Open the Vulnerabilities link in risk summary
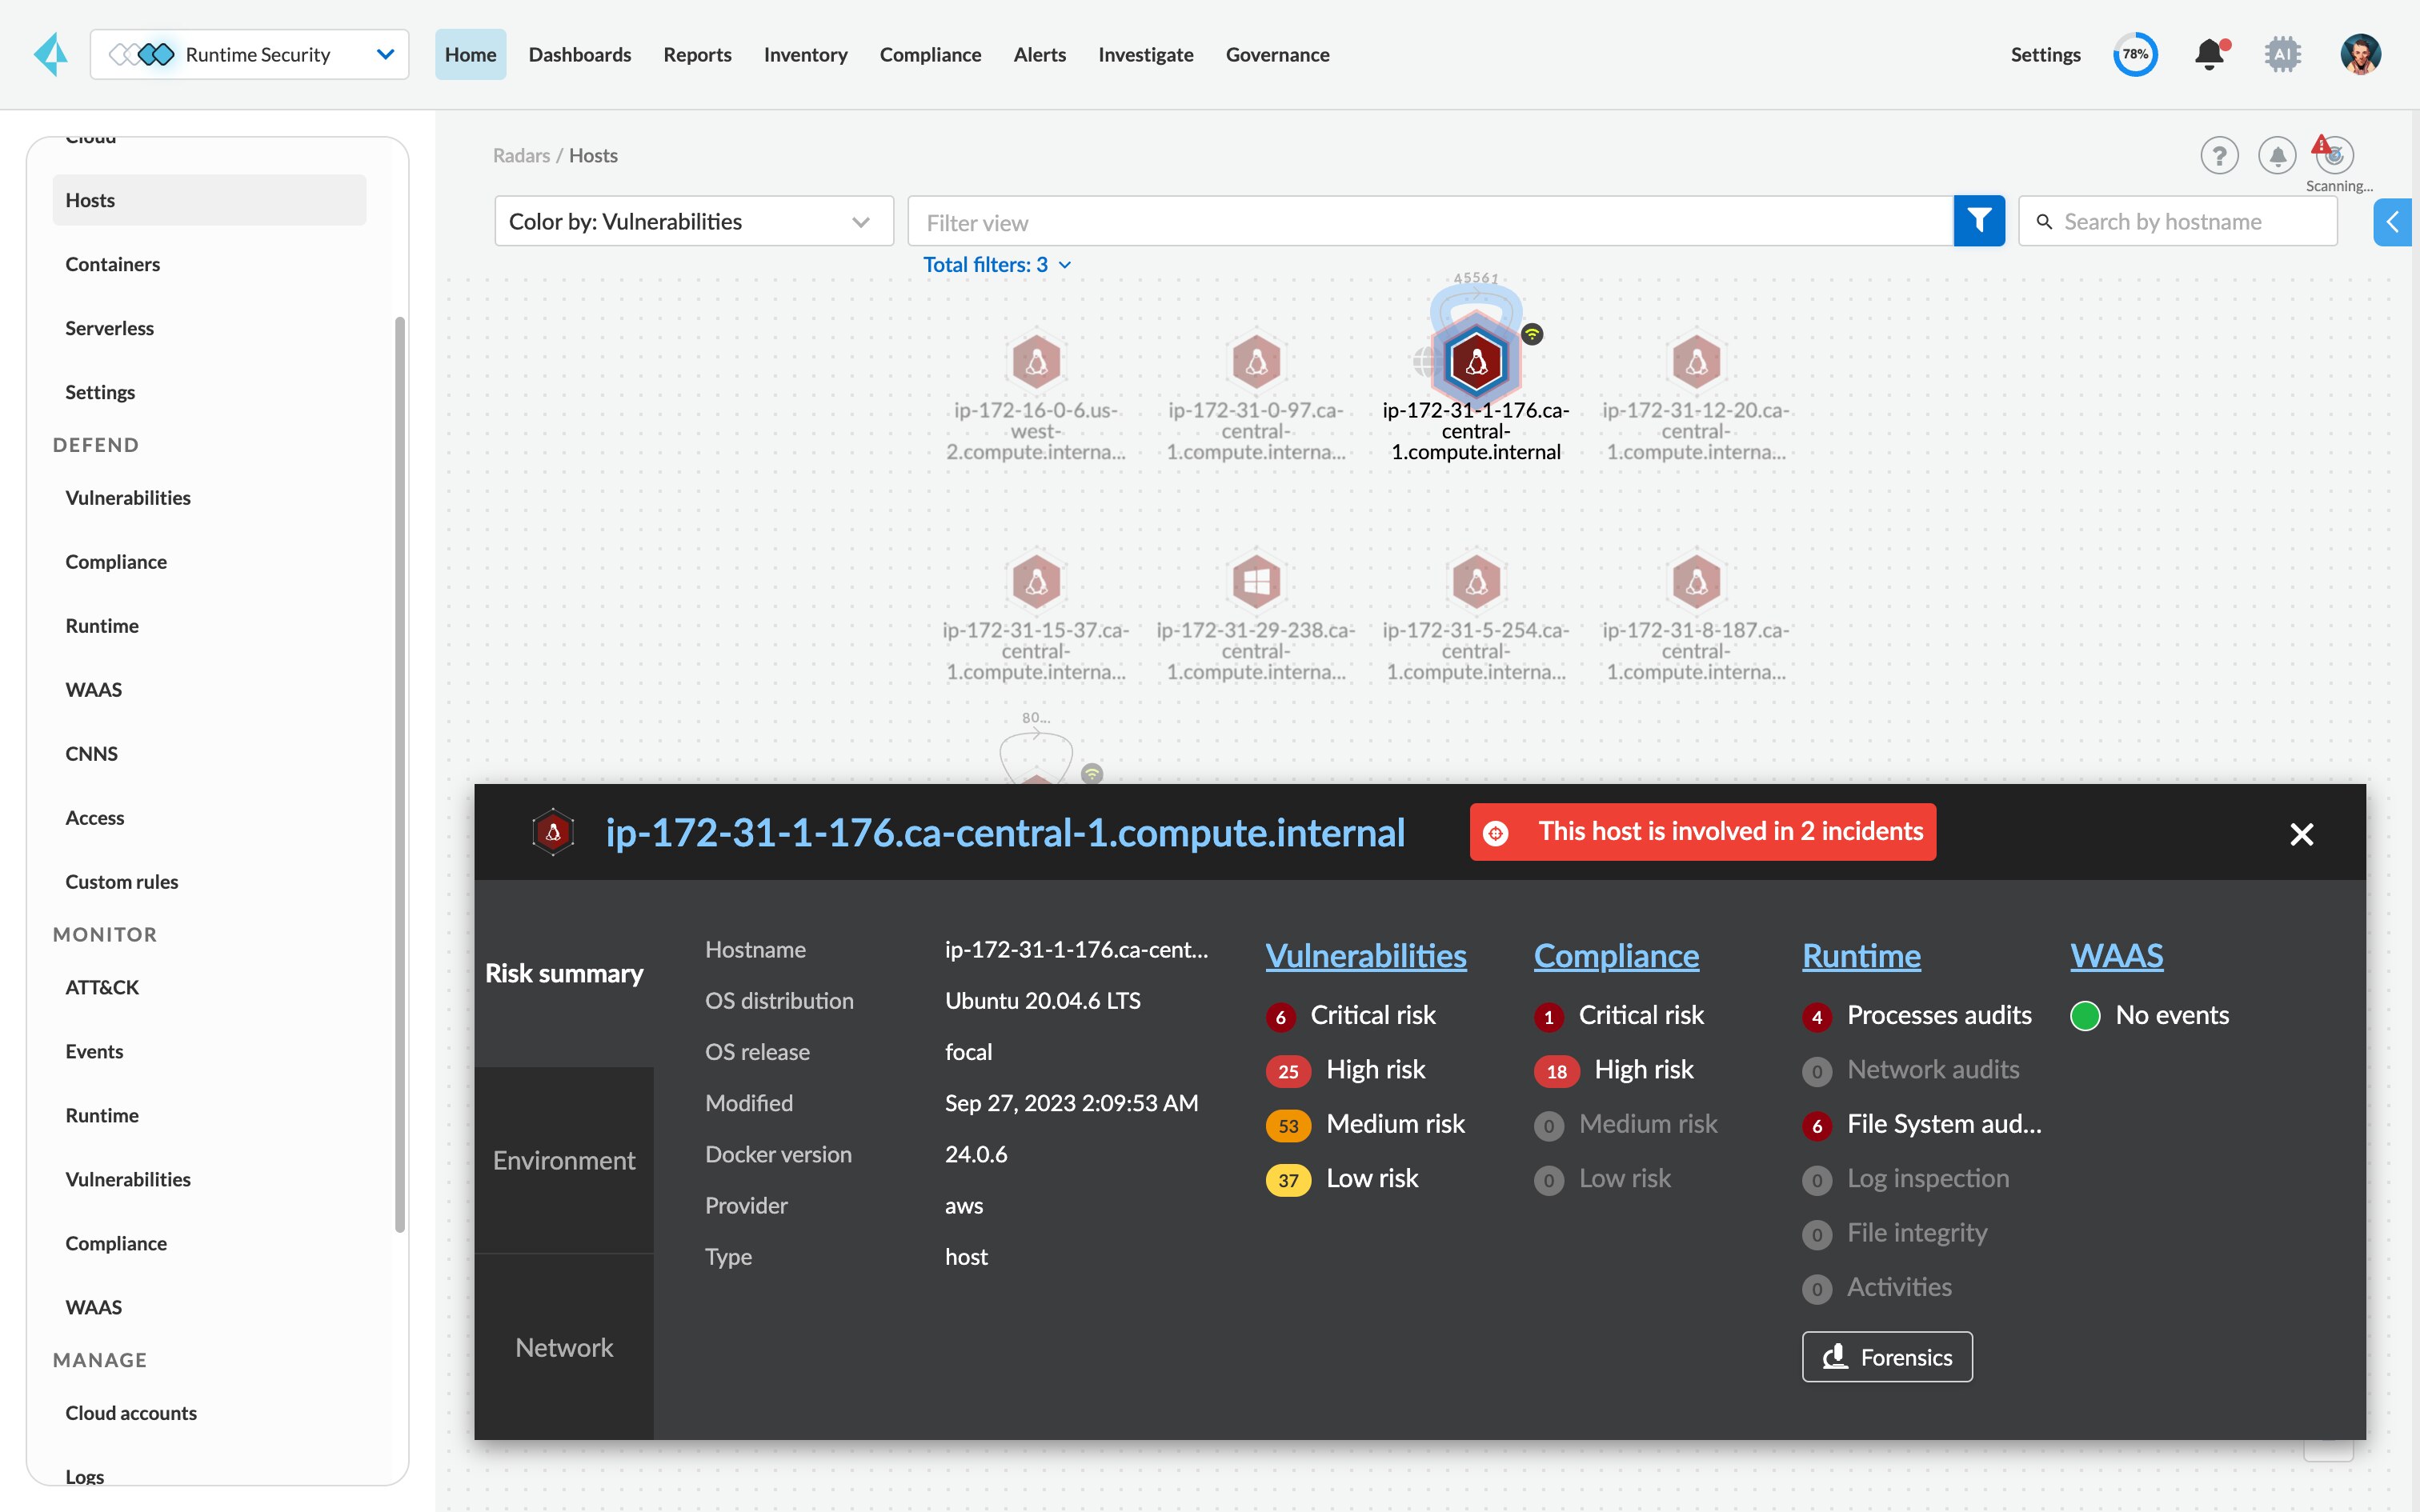This screenshot has width=2420, height=1512. [1366, 956]
